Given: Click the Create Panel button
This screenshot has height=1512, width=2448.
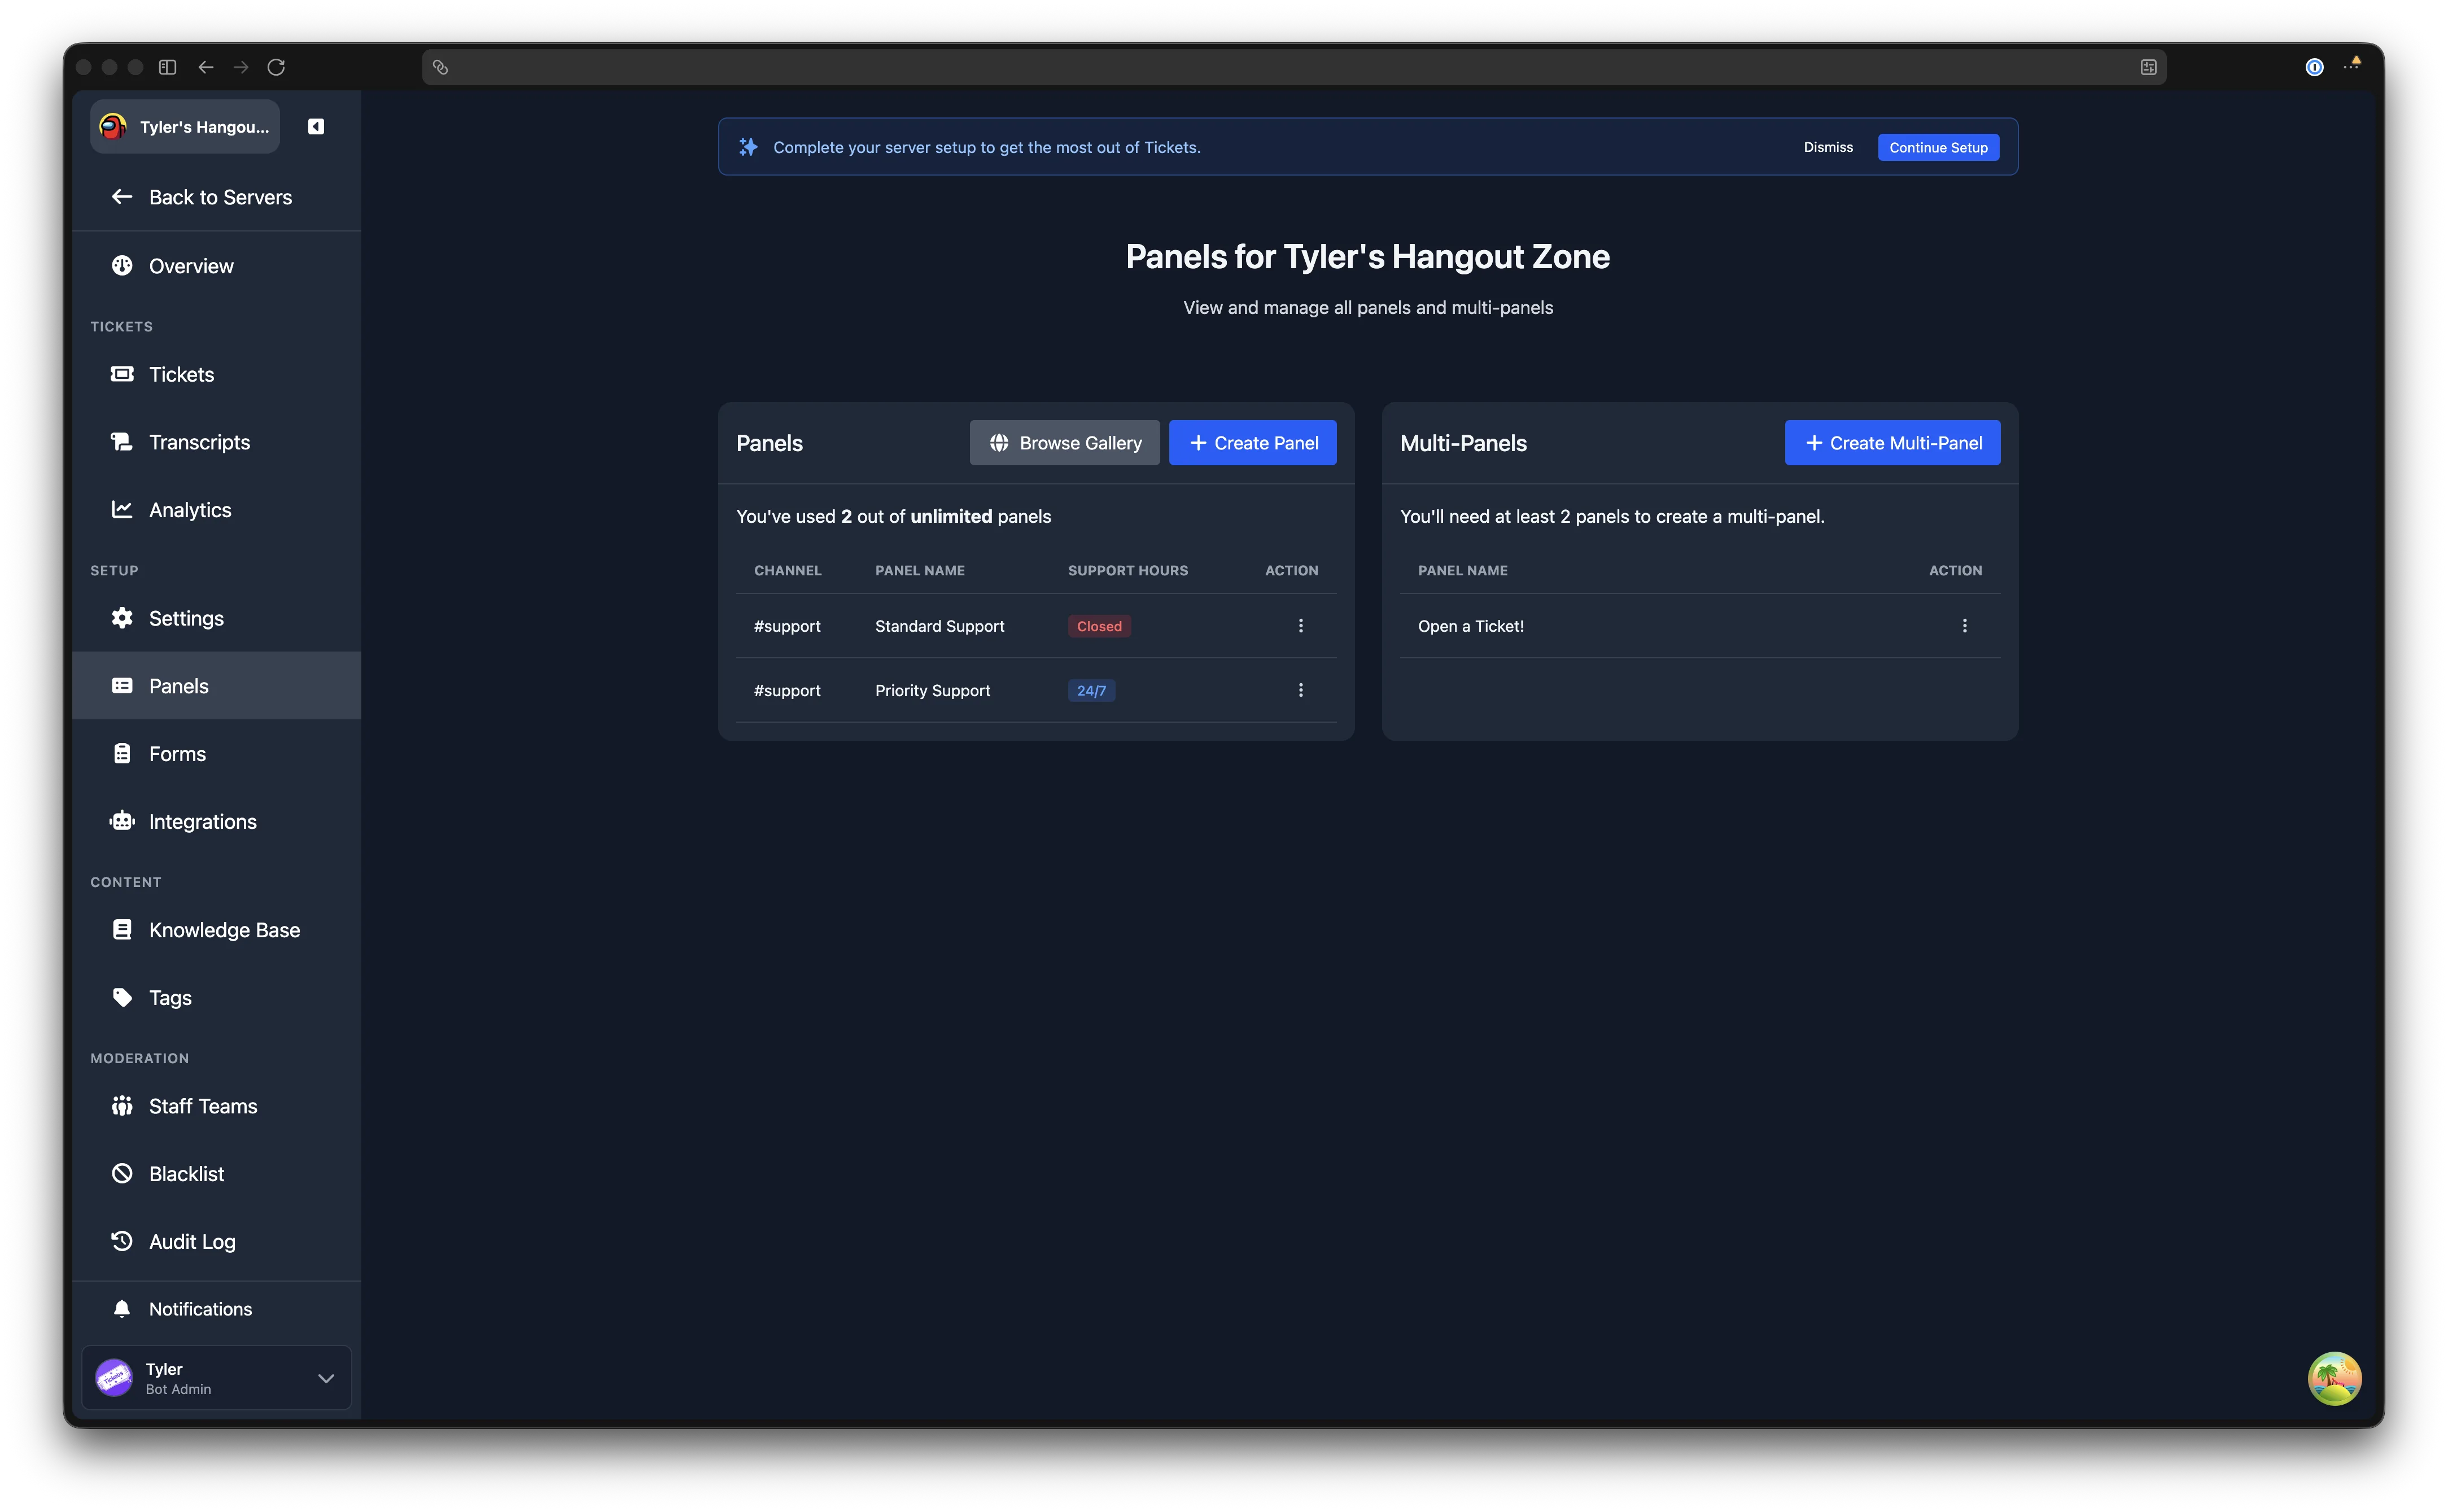Looking at the screenshot, I should coord(1252,443).
